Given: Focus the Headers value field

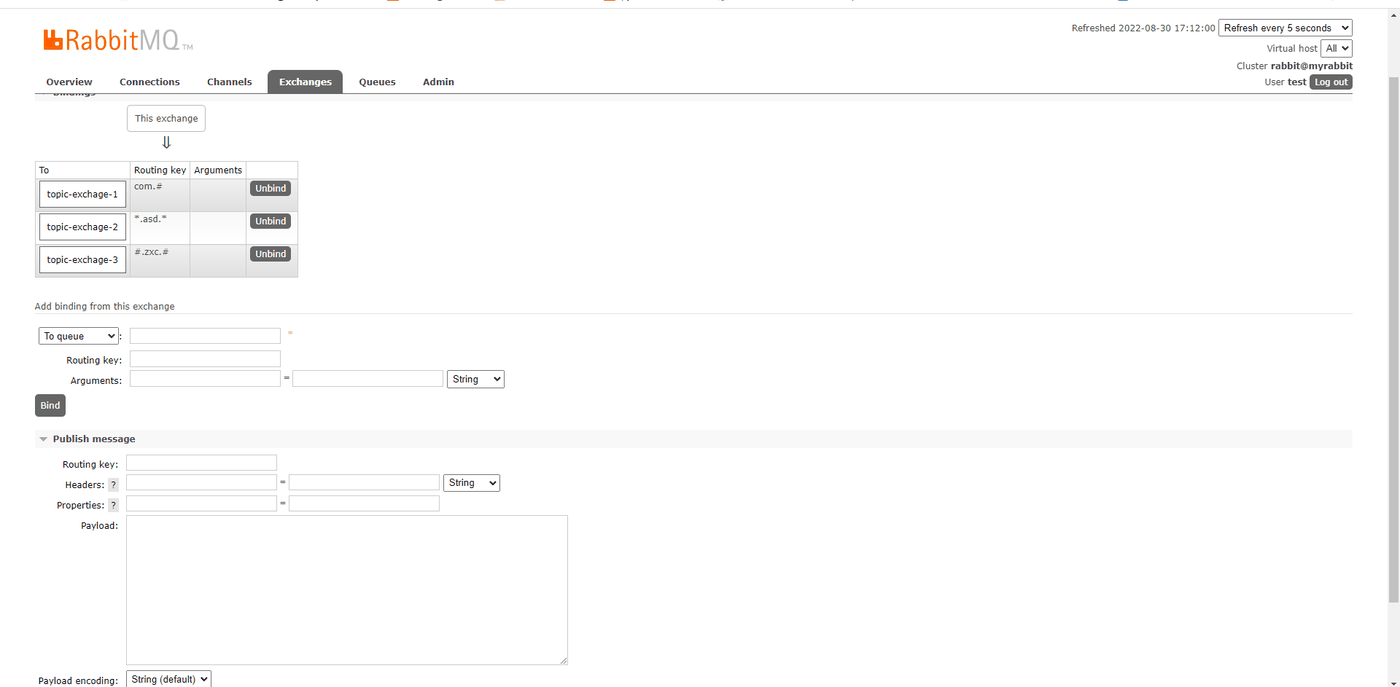Looking at the screenshot, I should [364, 483].
